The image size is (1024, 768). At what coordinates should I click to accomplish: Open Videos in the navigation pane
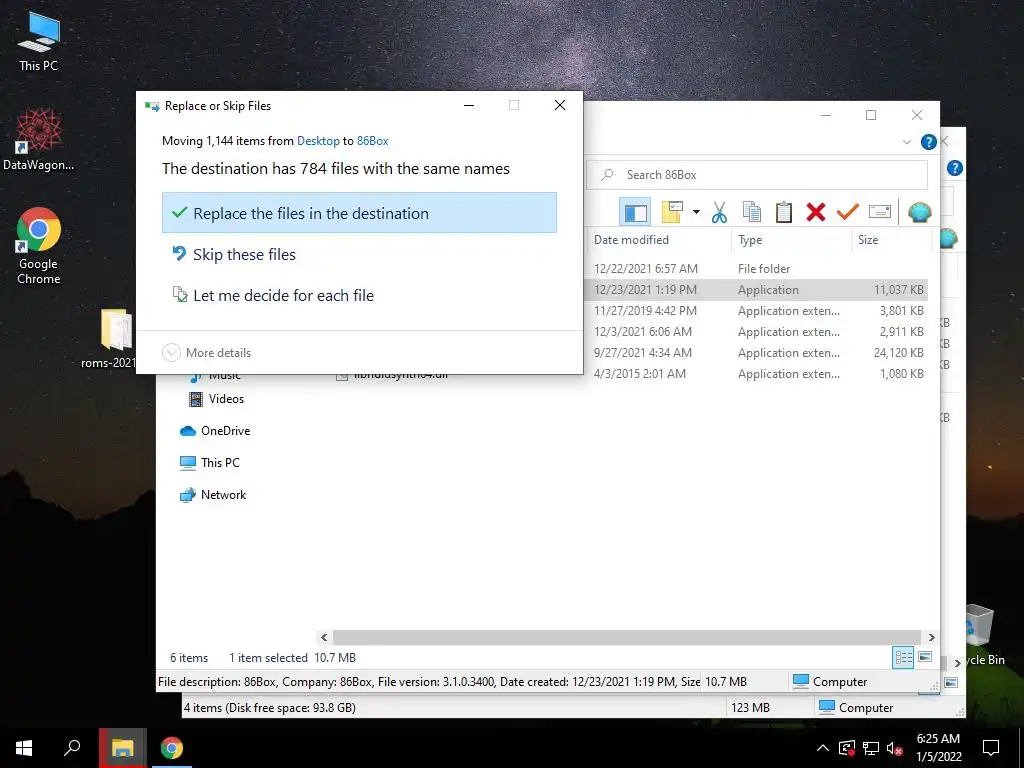[x=216, y=399]
